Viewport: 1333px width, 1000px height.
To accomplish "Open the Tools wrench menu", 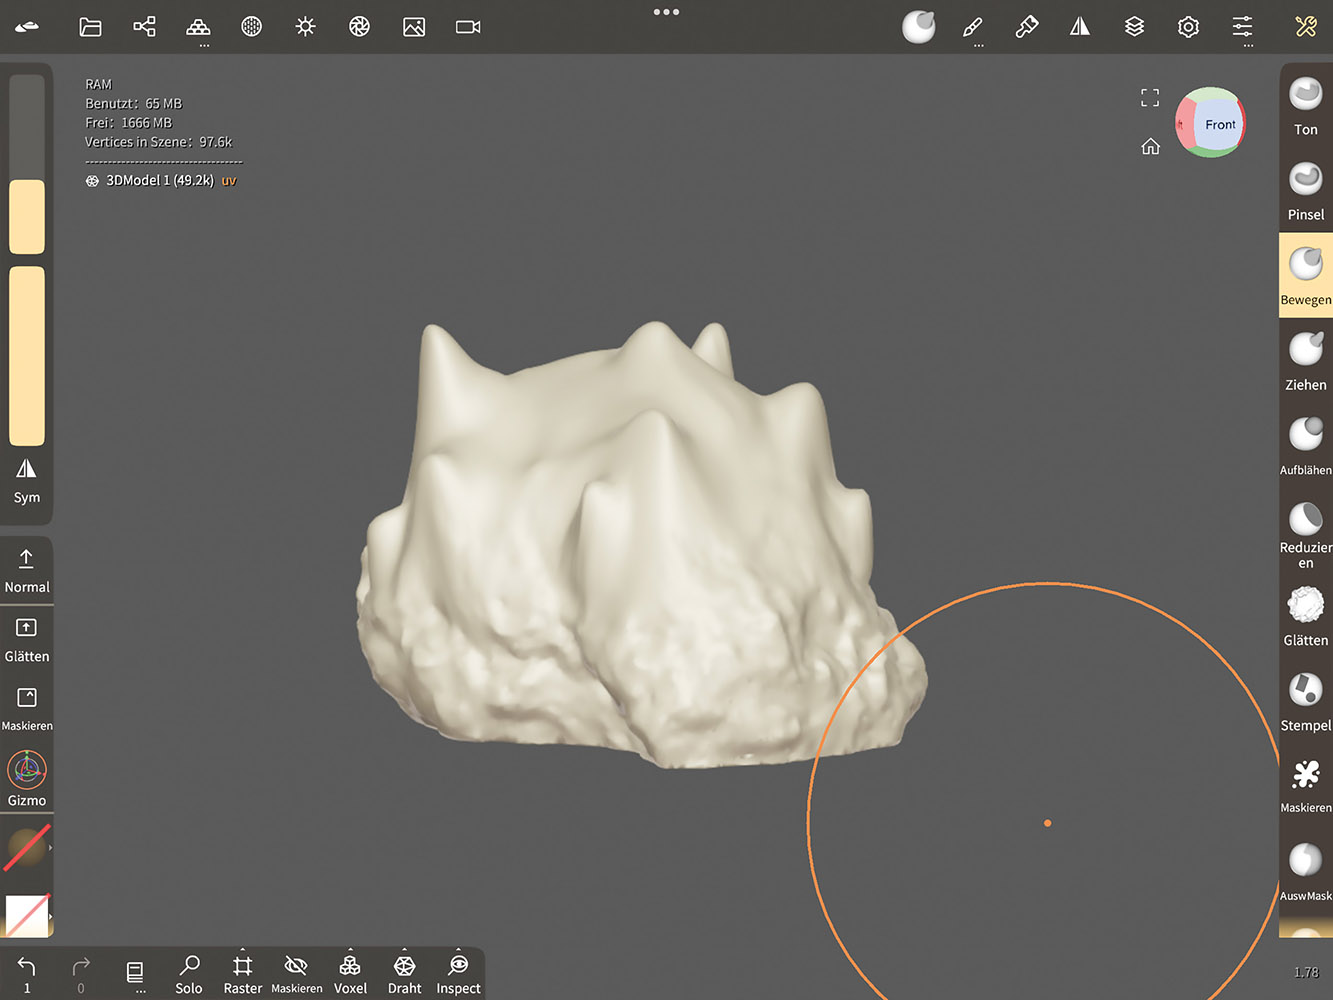I will pyautogui.click(x=1306, y=27).
